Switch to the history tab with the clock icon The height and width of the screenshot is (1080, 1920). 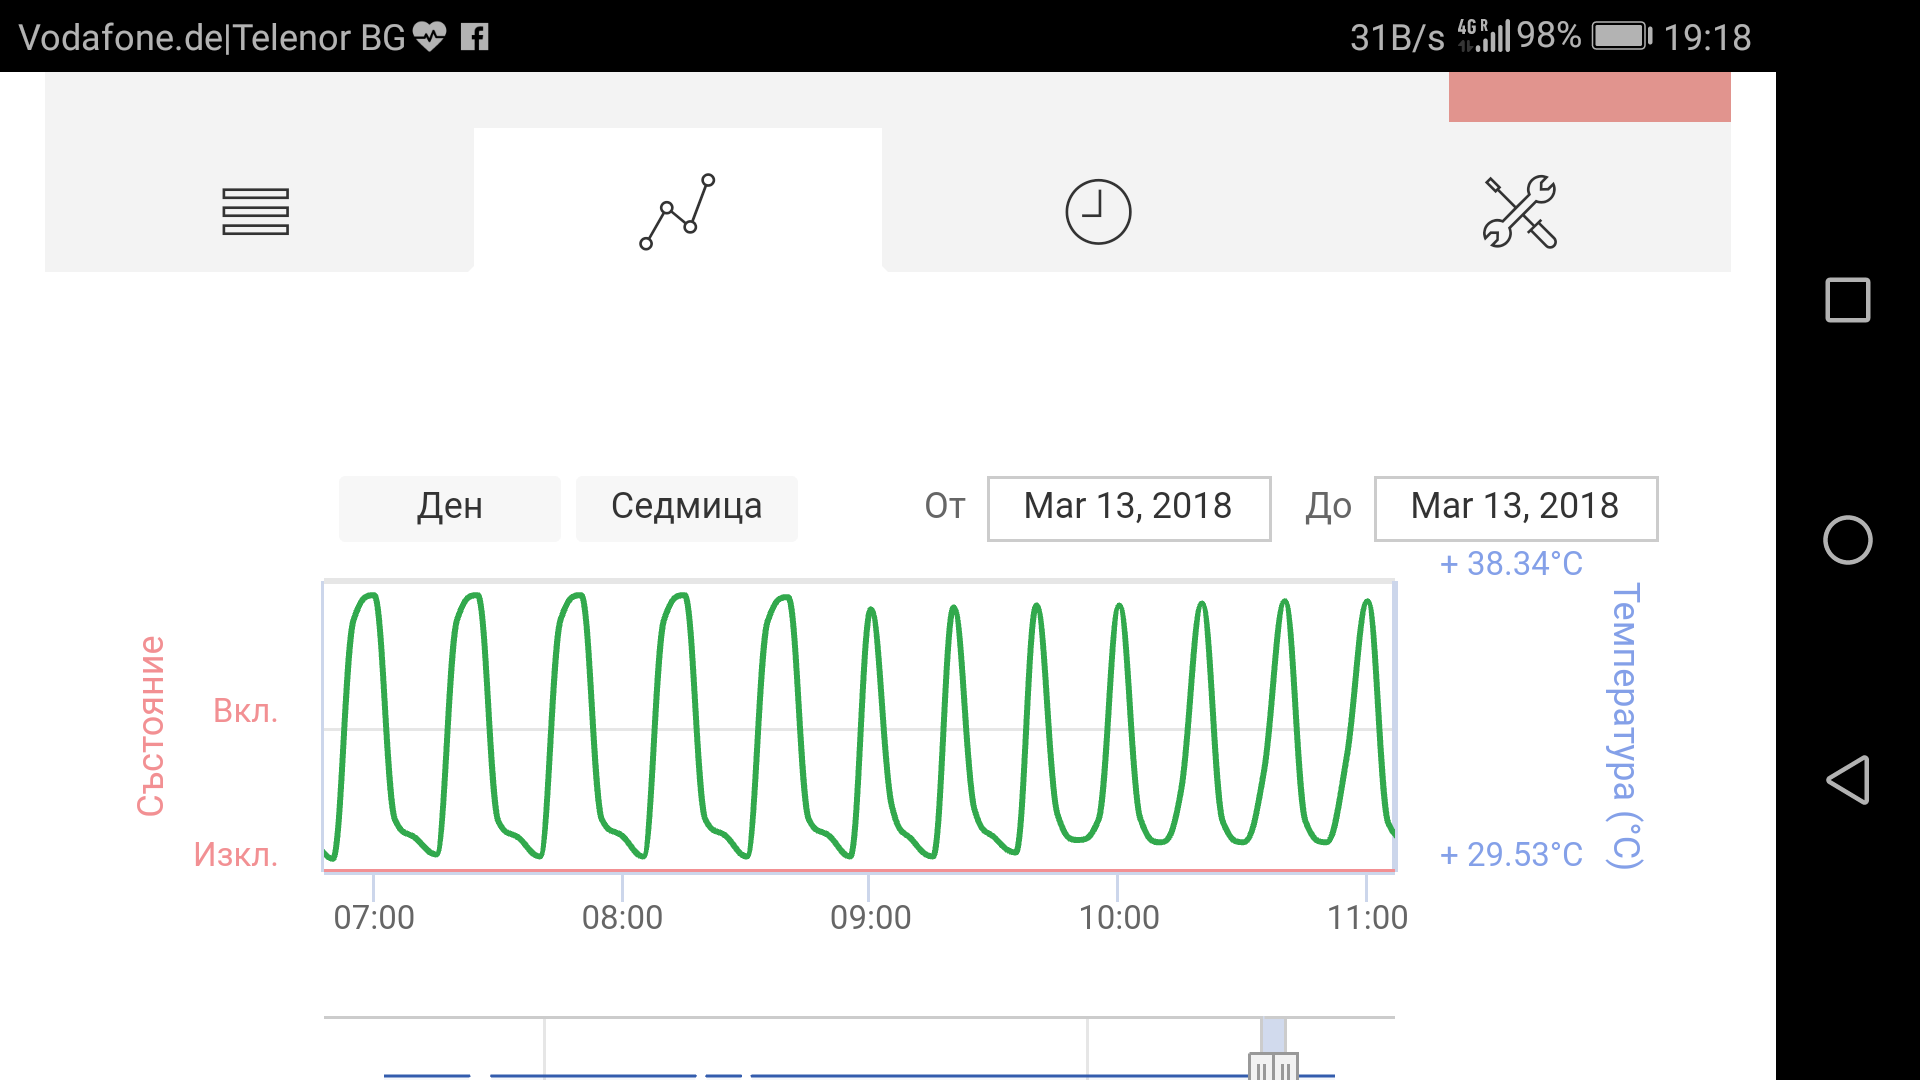tap(1096, 211)
